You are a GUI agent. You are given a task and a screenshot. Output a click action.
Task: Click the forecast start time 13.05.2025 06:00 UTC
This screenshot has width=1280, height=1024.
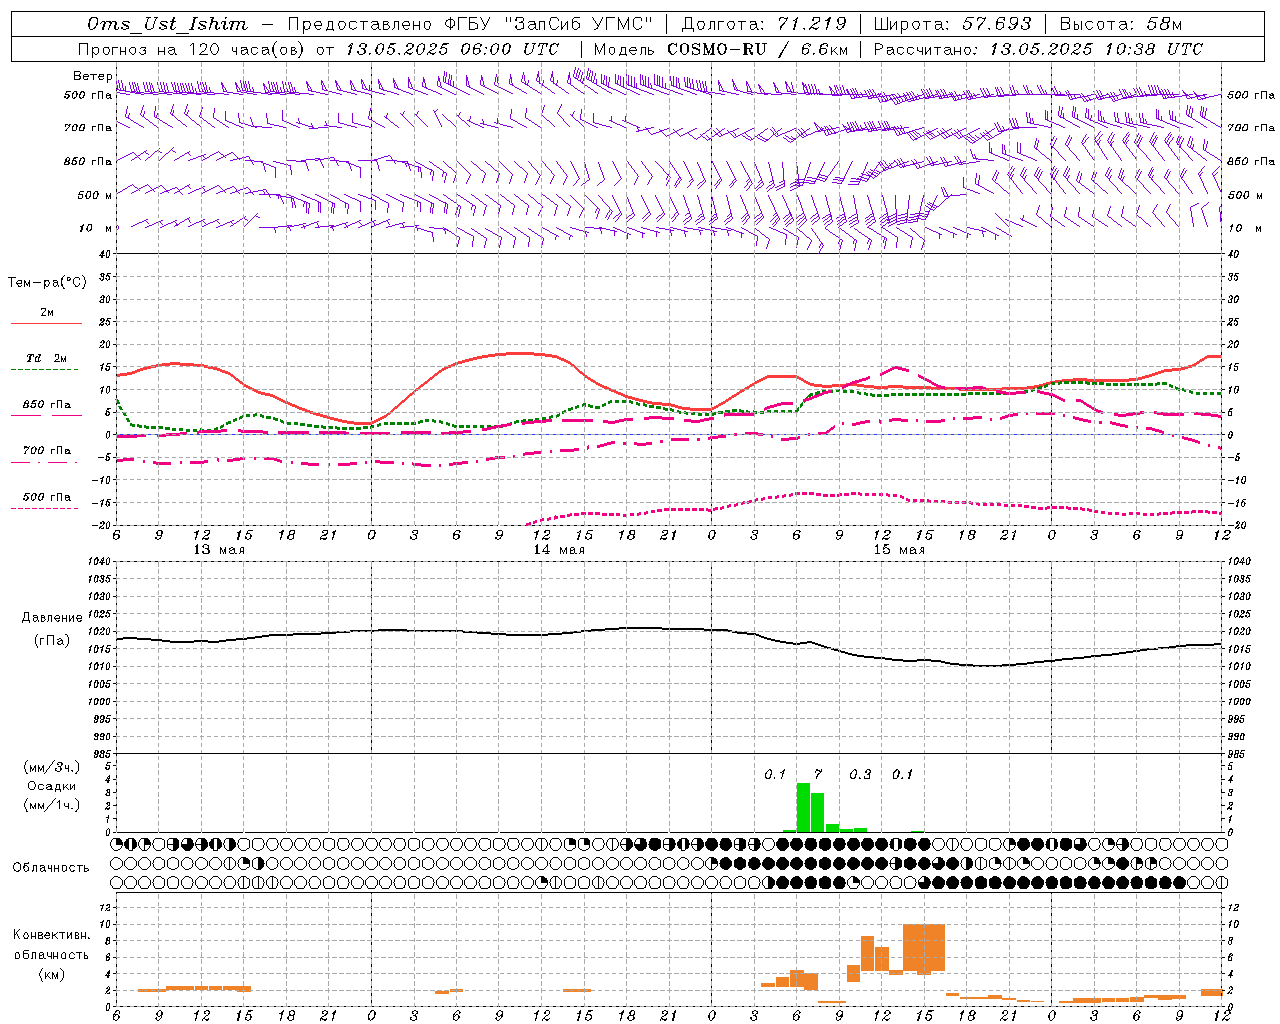pyautogui.click(x=452, y=49)
